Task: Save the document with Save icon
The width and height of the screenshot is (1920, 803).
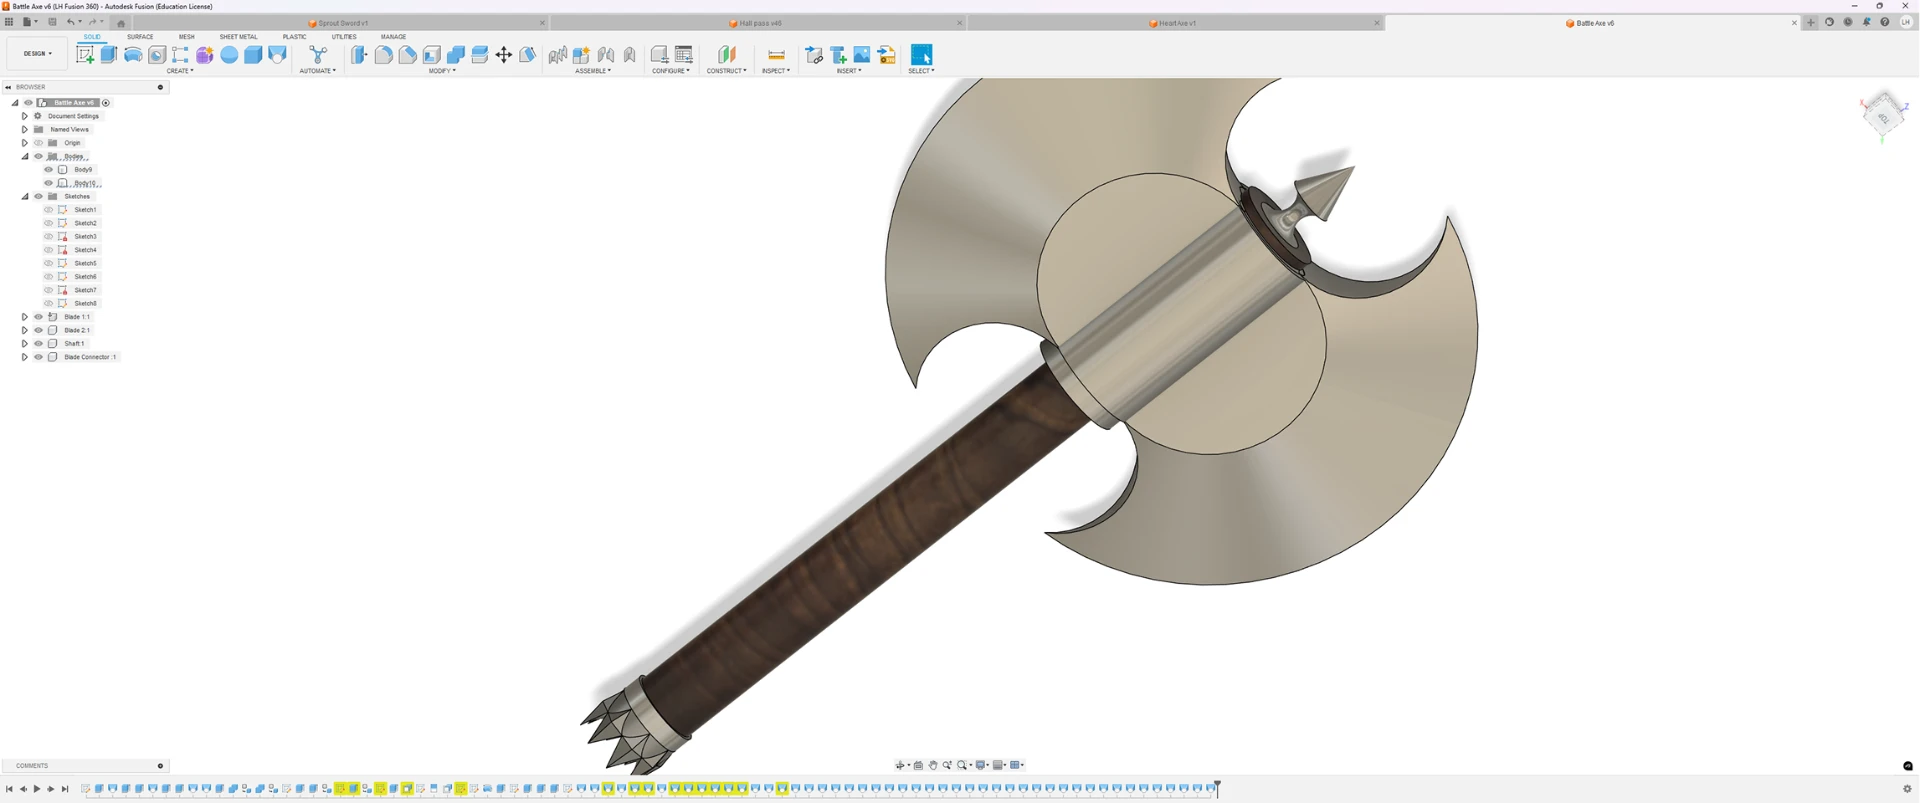Action: 52,22
